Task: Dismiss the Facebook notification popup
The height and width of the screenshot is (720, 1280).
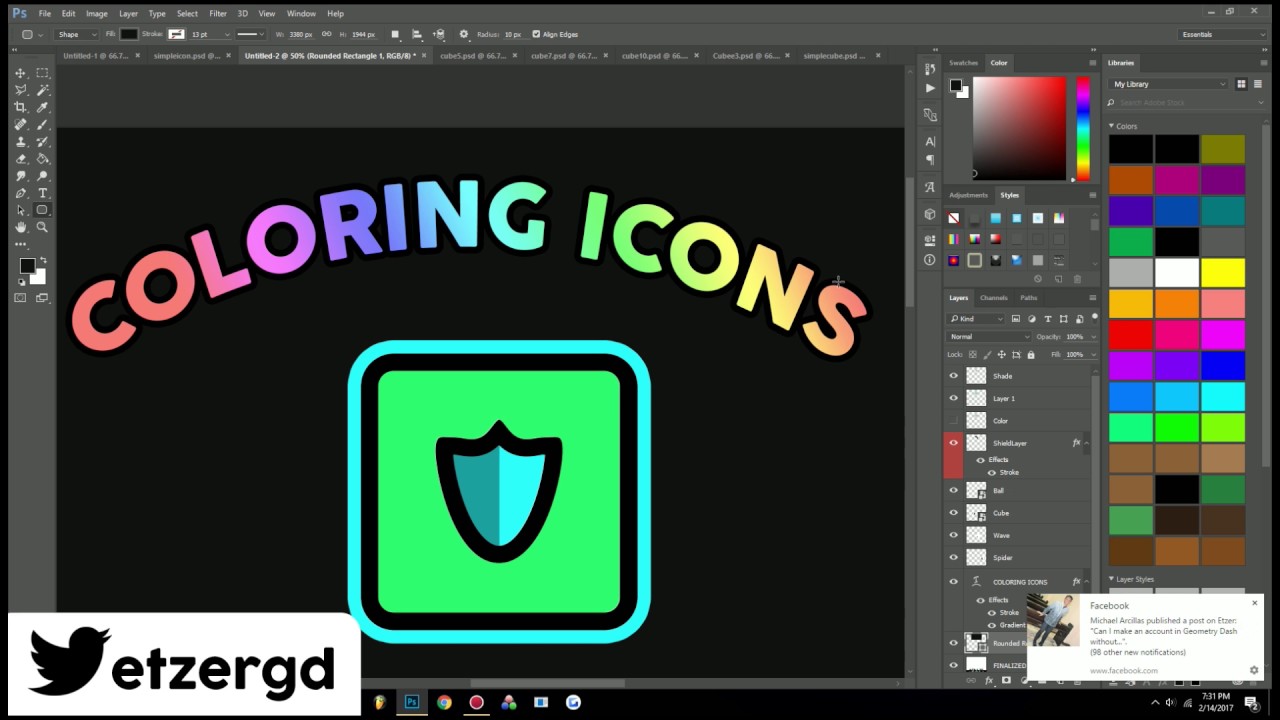Action: [x=1255, y=603]
